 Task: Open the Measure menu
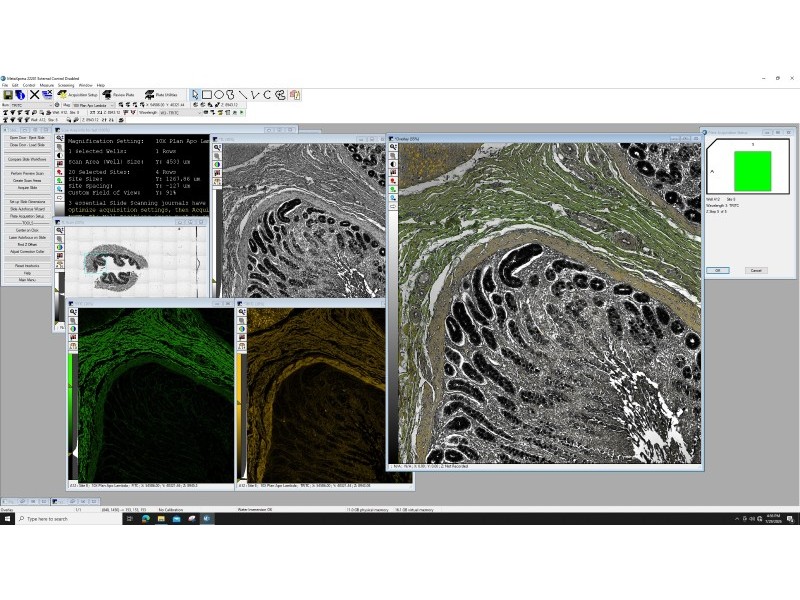point(46,85)
